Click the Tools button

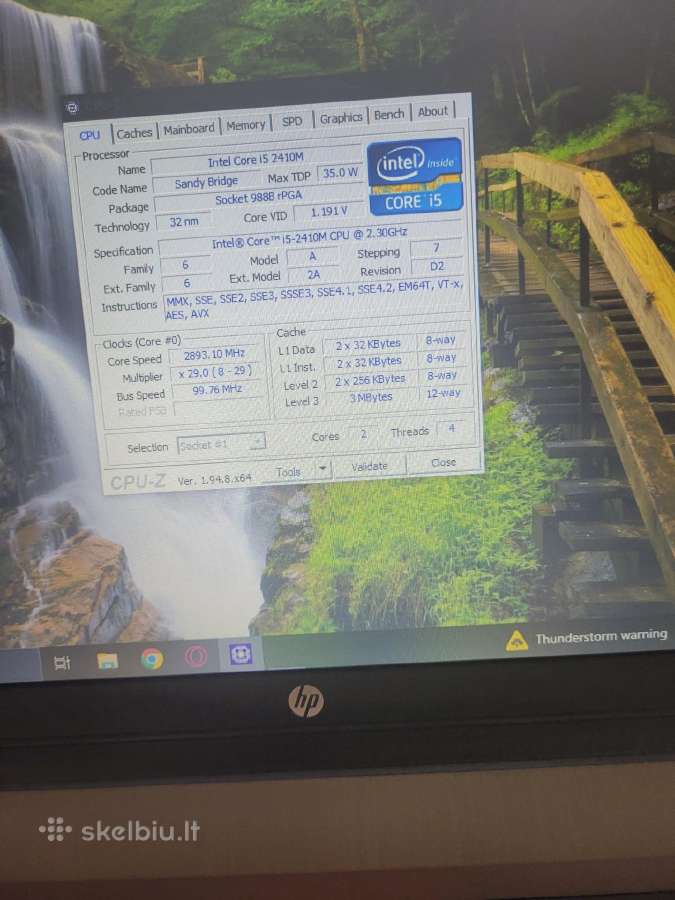(288, 472)
